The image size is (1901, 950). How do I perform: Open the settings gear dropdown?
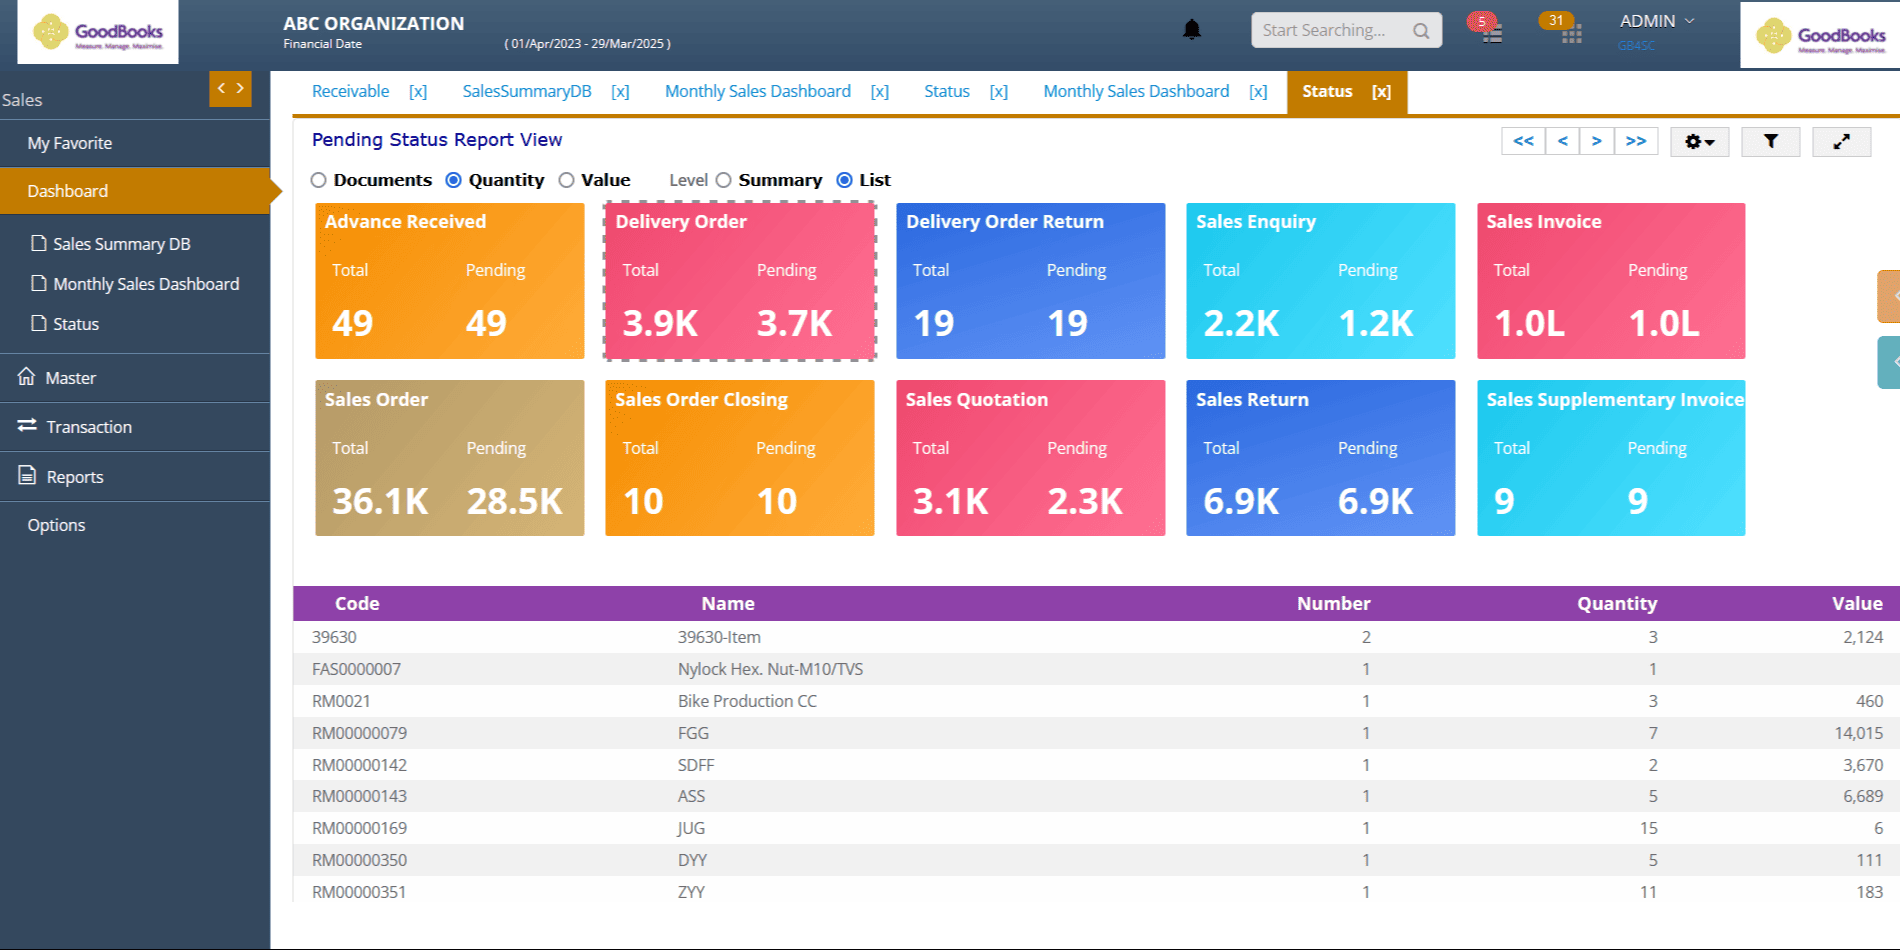point(1699,142)
